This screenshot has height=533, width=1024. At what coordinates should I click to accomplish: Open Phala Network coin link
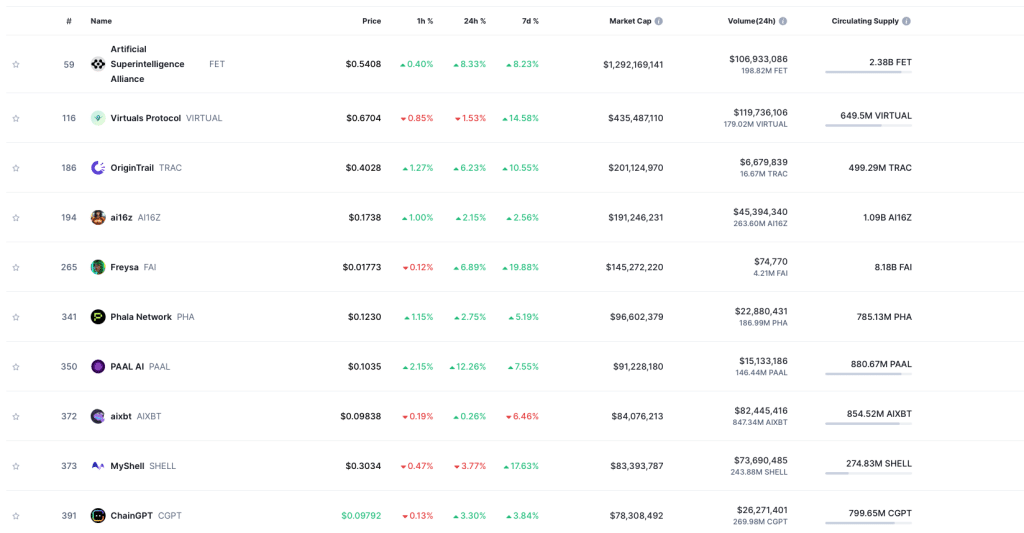141,317
